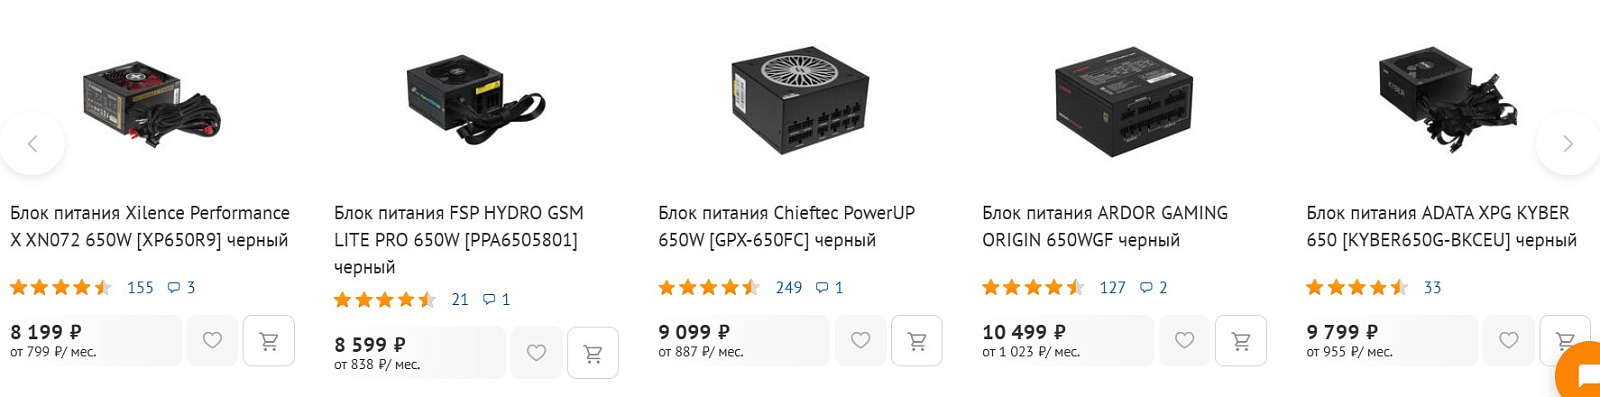This screenshot has height=397, width=1600.
Task: Open 21 ratings for FSP HYDRO GSM
Action: [460, 300]
